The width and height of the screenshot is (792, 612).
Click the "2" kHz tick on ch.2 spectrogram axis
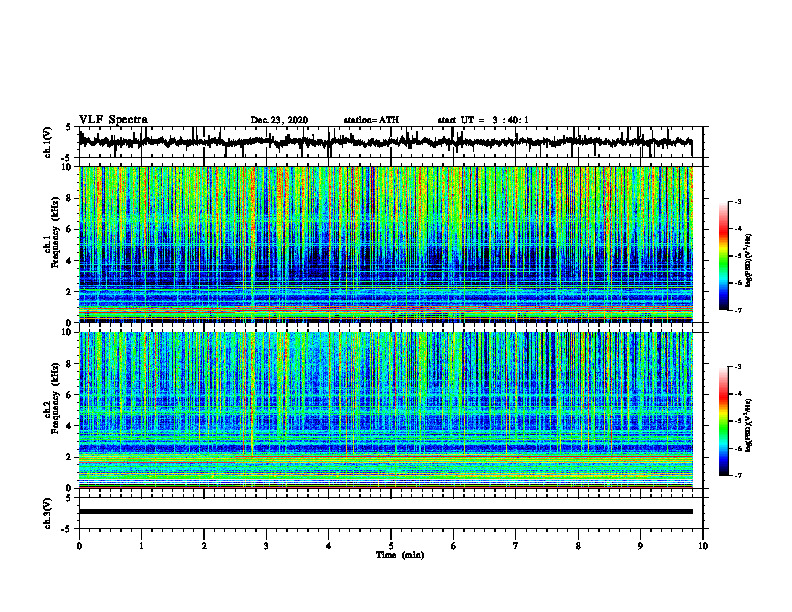(70, 457)
